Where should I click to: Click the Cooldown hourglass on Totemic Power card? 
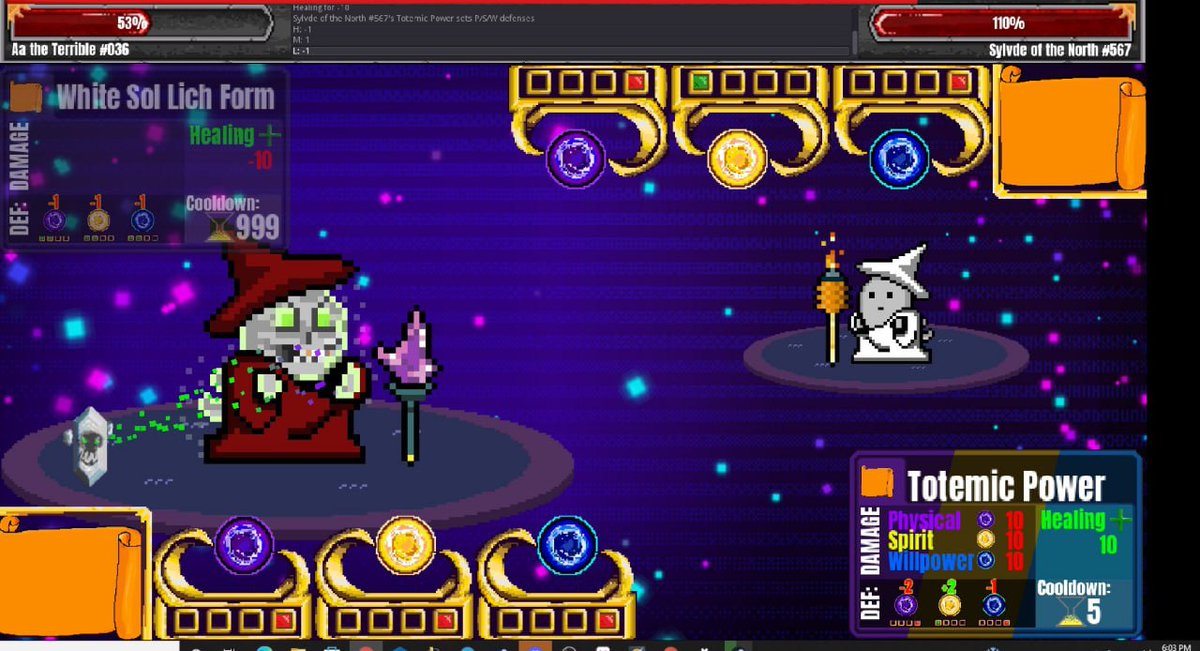[x=1070, y=611]
